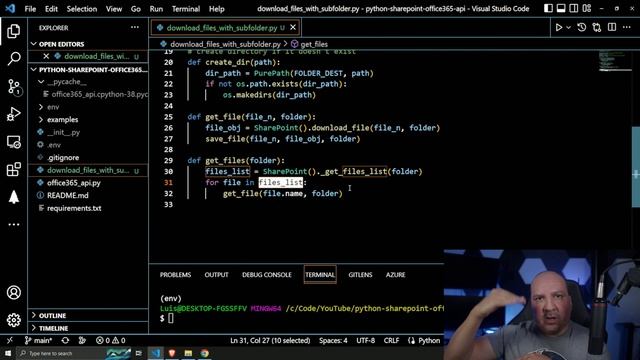This screenshot has height=360, width=640.
Task: Open the Selection menu
Action: (x=82, y=9)
